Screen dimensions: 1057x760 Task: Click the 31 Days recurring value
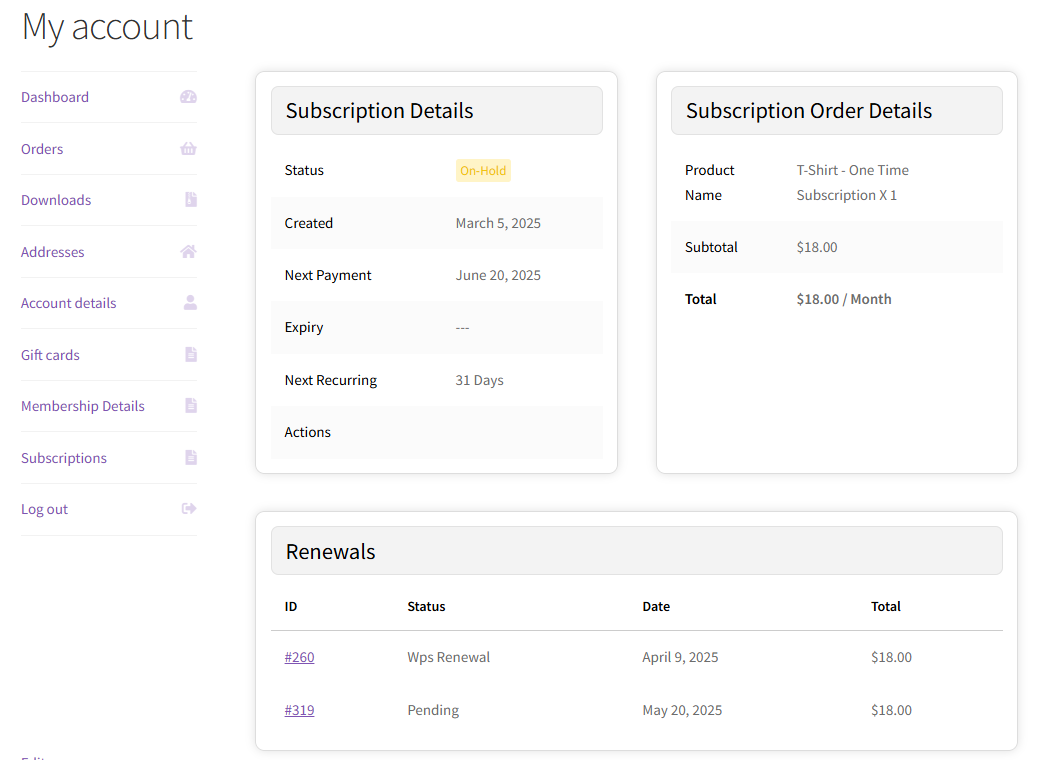[x=479, y=380]
